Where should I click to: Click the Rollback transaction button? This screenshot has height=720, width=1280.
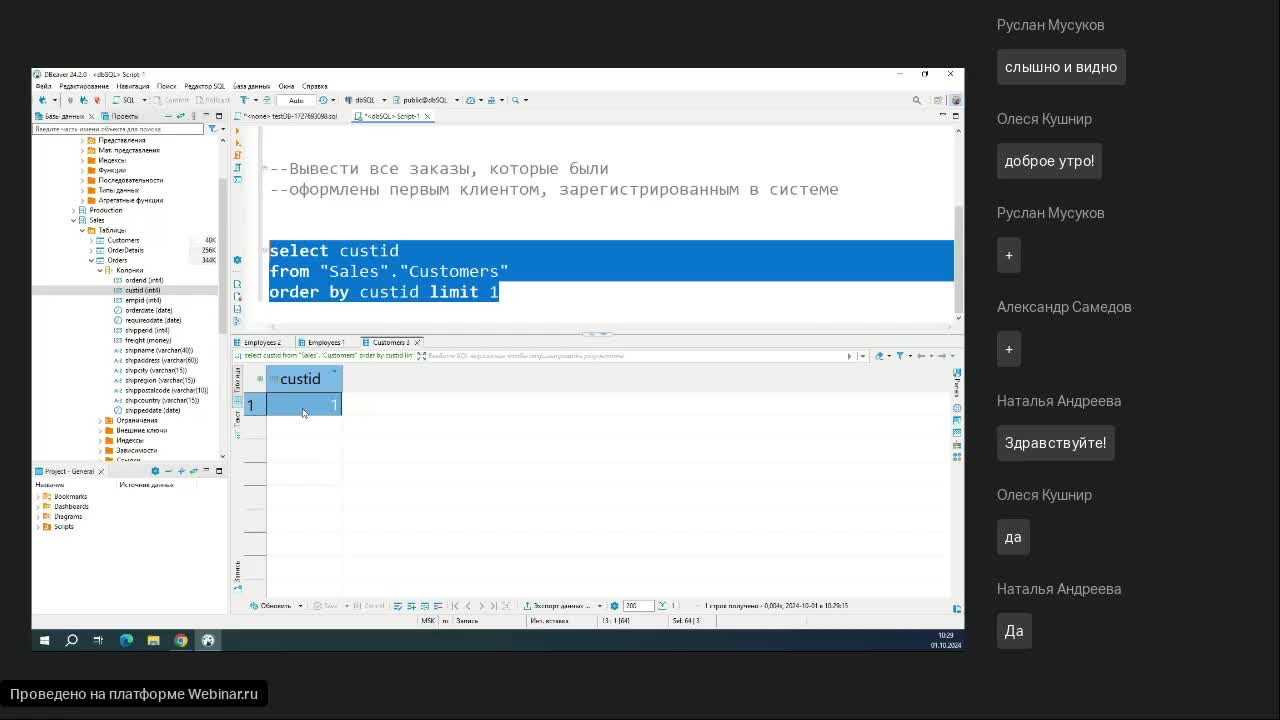[x=213, y=100]
